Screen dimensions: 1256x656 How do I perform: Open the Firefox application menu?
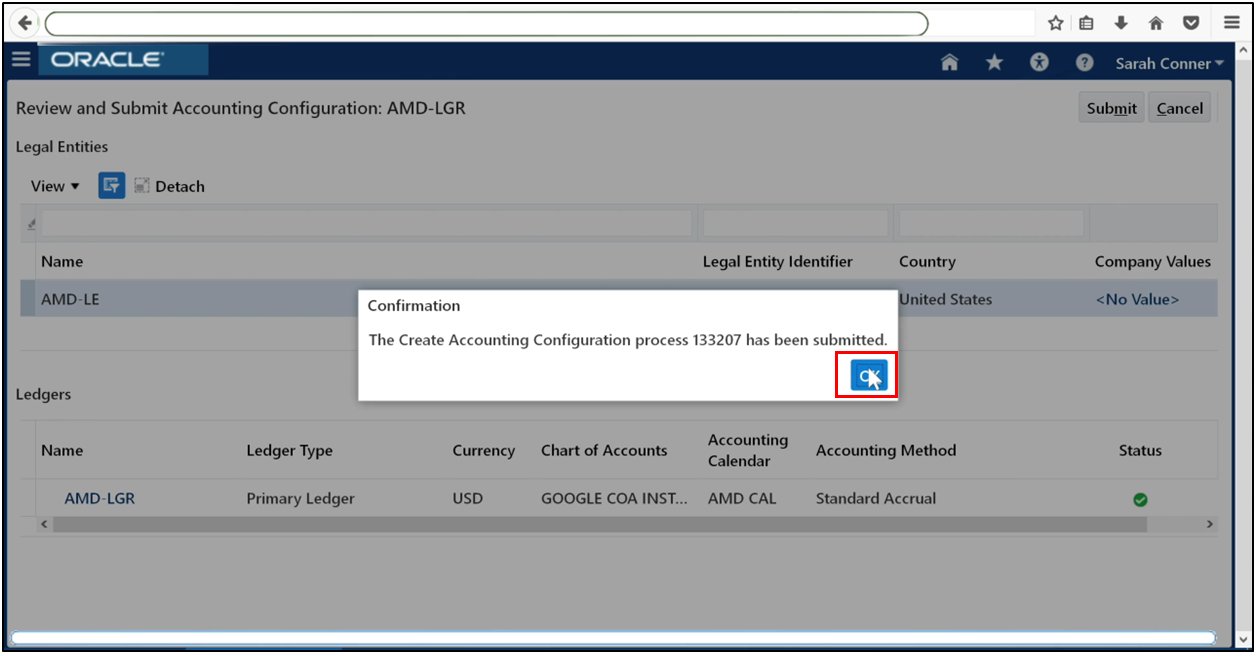tap(1231, 21)
